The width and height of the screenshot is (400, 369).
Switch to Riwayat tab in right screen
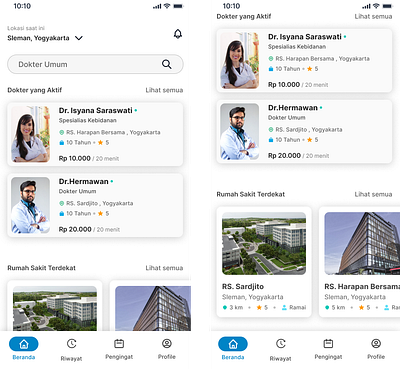tap(280, 349)
